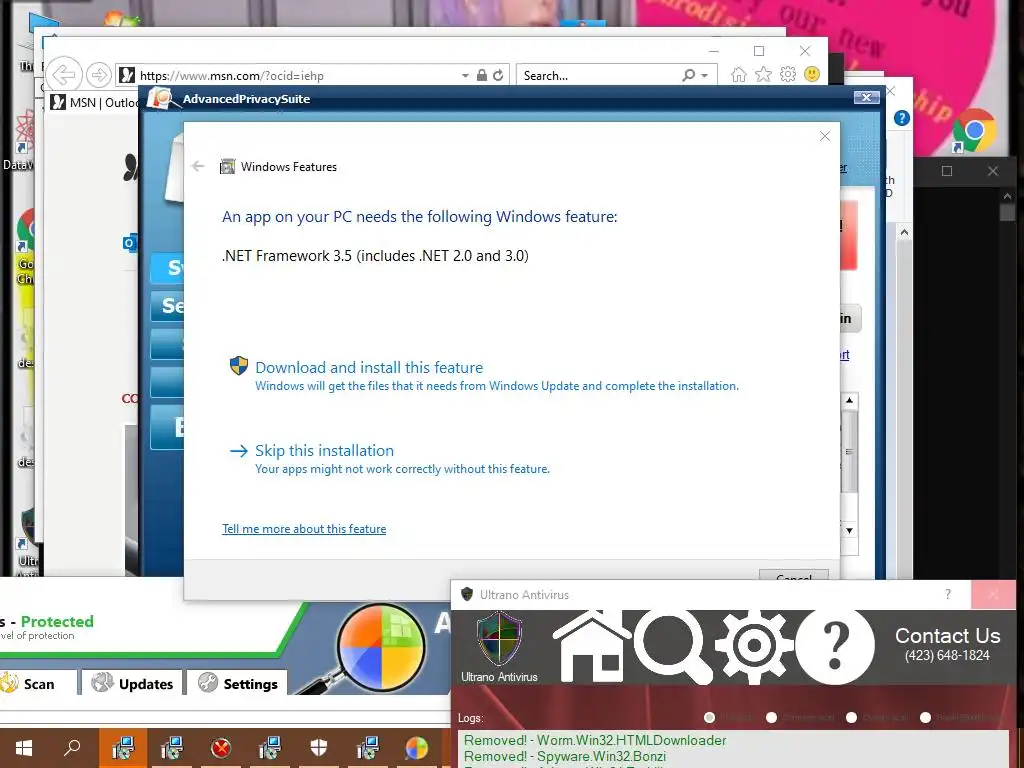Open the Scan tab in antivirus window
Image resolution: width=1024 pixels, height=768 pixels.
point(38,684)
